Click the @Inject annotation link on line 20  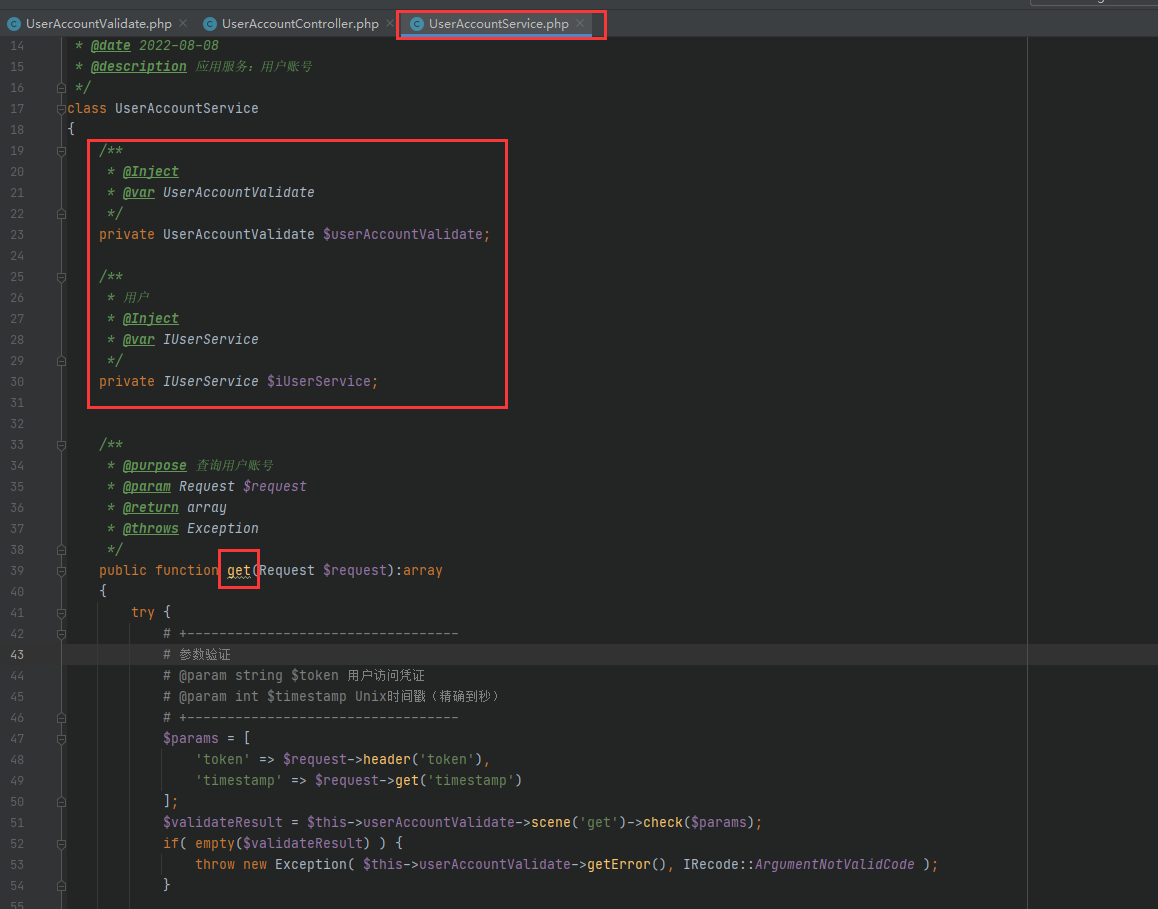pos(151,171)
